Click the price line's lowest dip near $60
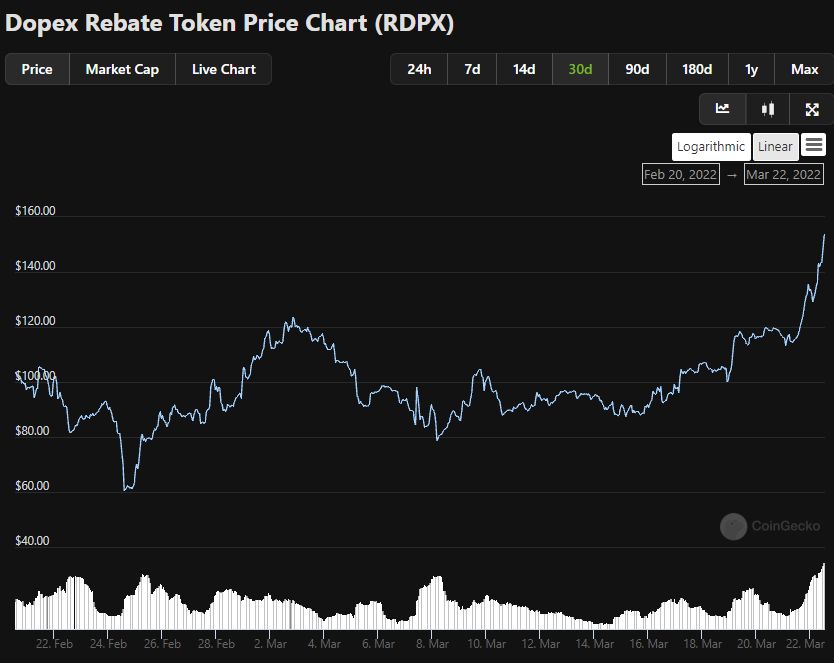 [x=125, y=489]
